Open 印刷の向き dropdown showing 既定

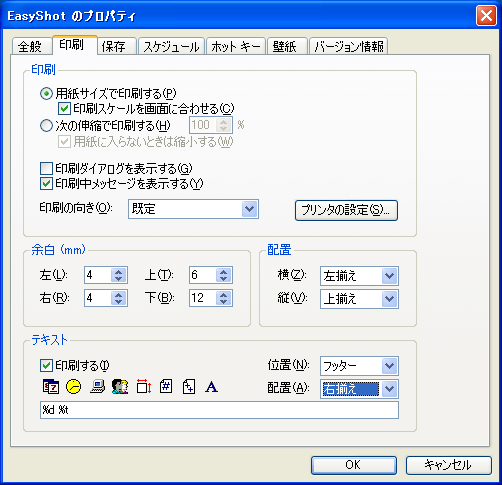(x=193, y=209)
